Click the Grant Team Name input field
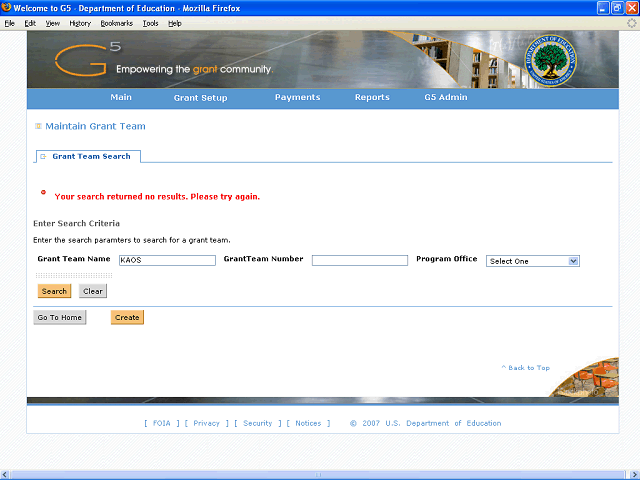The width and height of the screenshot is (640, 480). 167,260
